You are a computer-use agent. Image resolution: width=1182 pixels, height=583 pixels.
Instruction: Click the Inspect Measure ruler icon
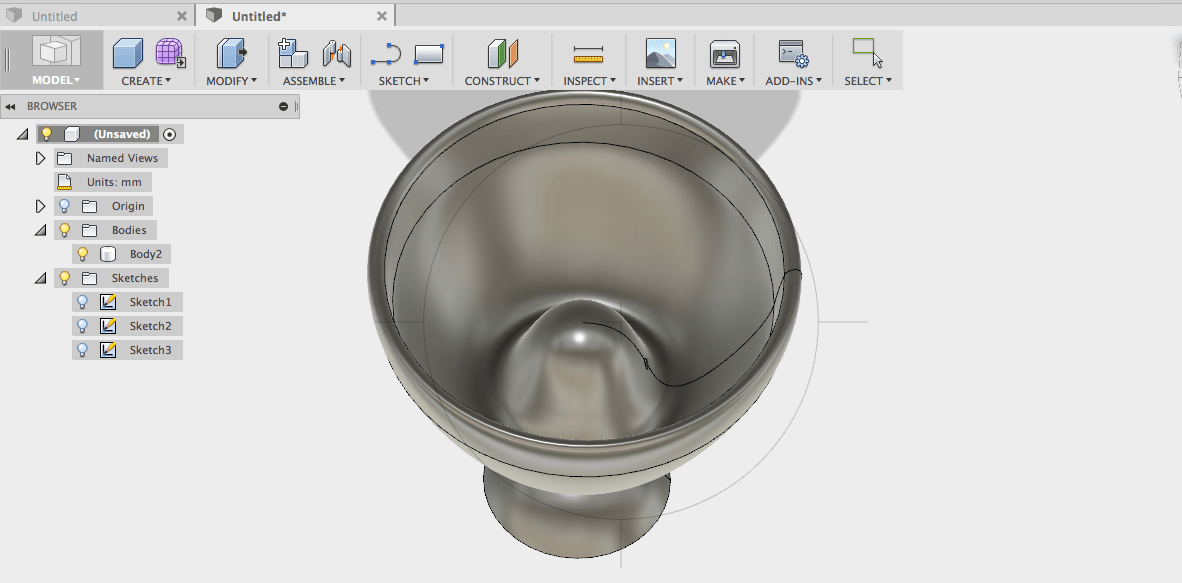coord(589,54)
